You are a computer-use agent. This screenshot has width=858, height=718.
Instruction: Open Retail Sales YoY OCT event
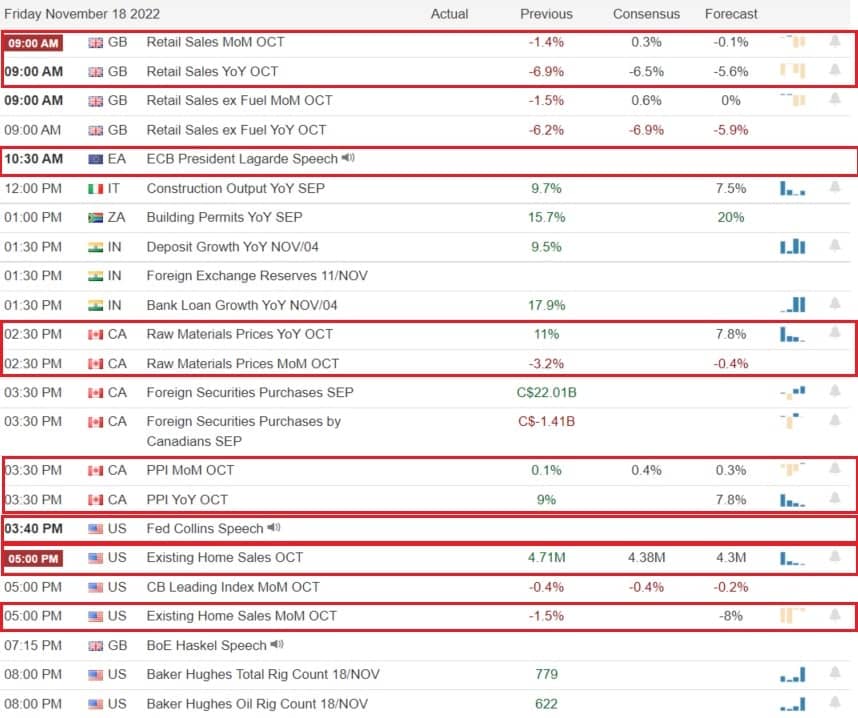pos(212,71)
